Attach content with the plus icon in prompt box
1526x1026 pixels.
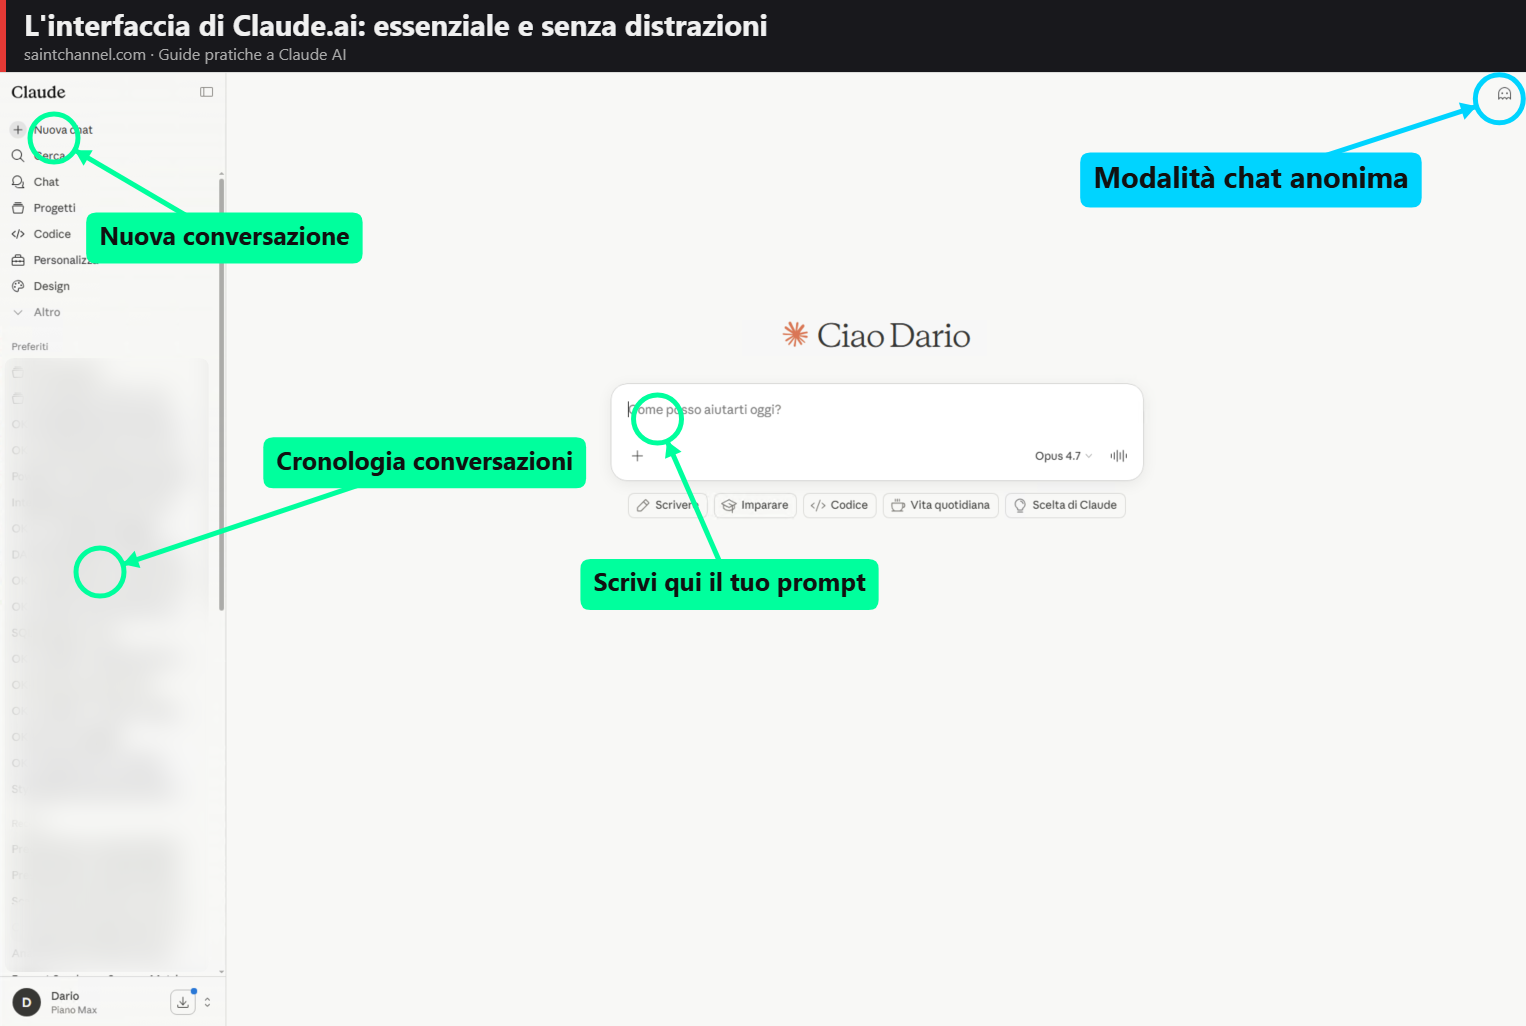pos(637,455)
